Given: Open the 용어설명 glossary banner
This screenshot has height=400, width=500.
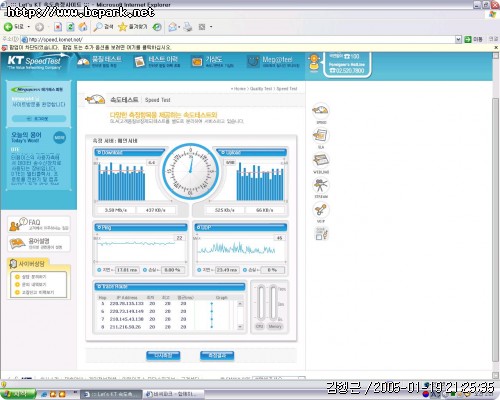Looking at the screenshot, I should click(39, 243).
